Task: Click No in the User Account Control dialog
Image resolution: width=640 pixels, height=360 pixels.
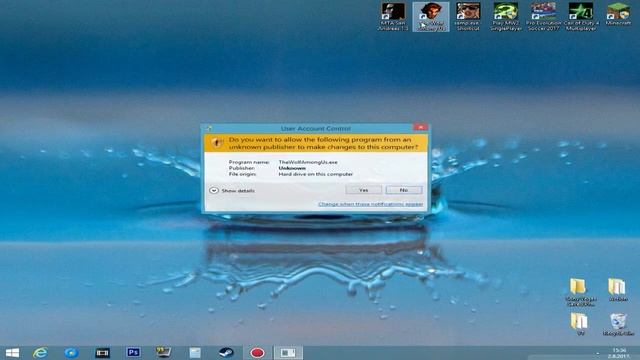Action: [x=404, y=190]
